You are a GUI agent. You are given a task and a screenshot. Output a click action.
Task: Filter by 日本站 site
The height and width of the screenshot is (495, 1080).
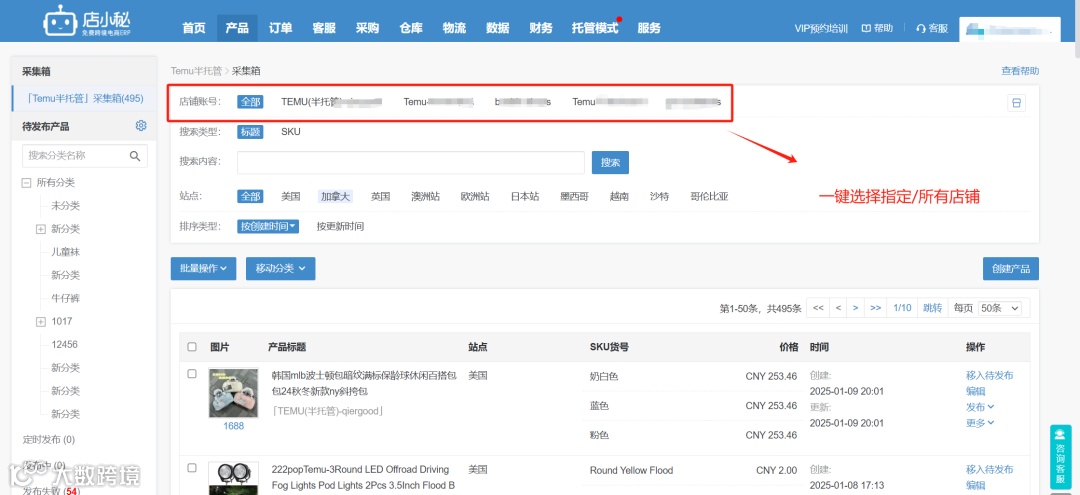tap(525, 196)
